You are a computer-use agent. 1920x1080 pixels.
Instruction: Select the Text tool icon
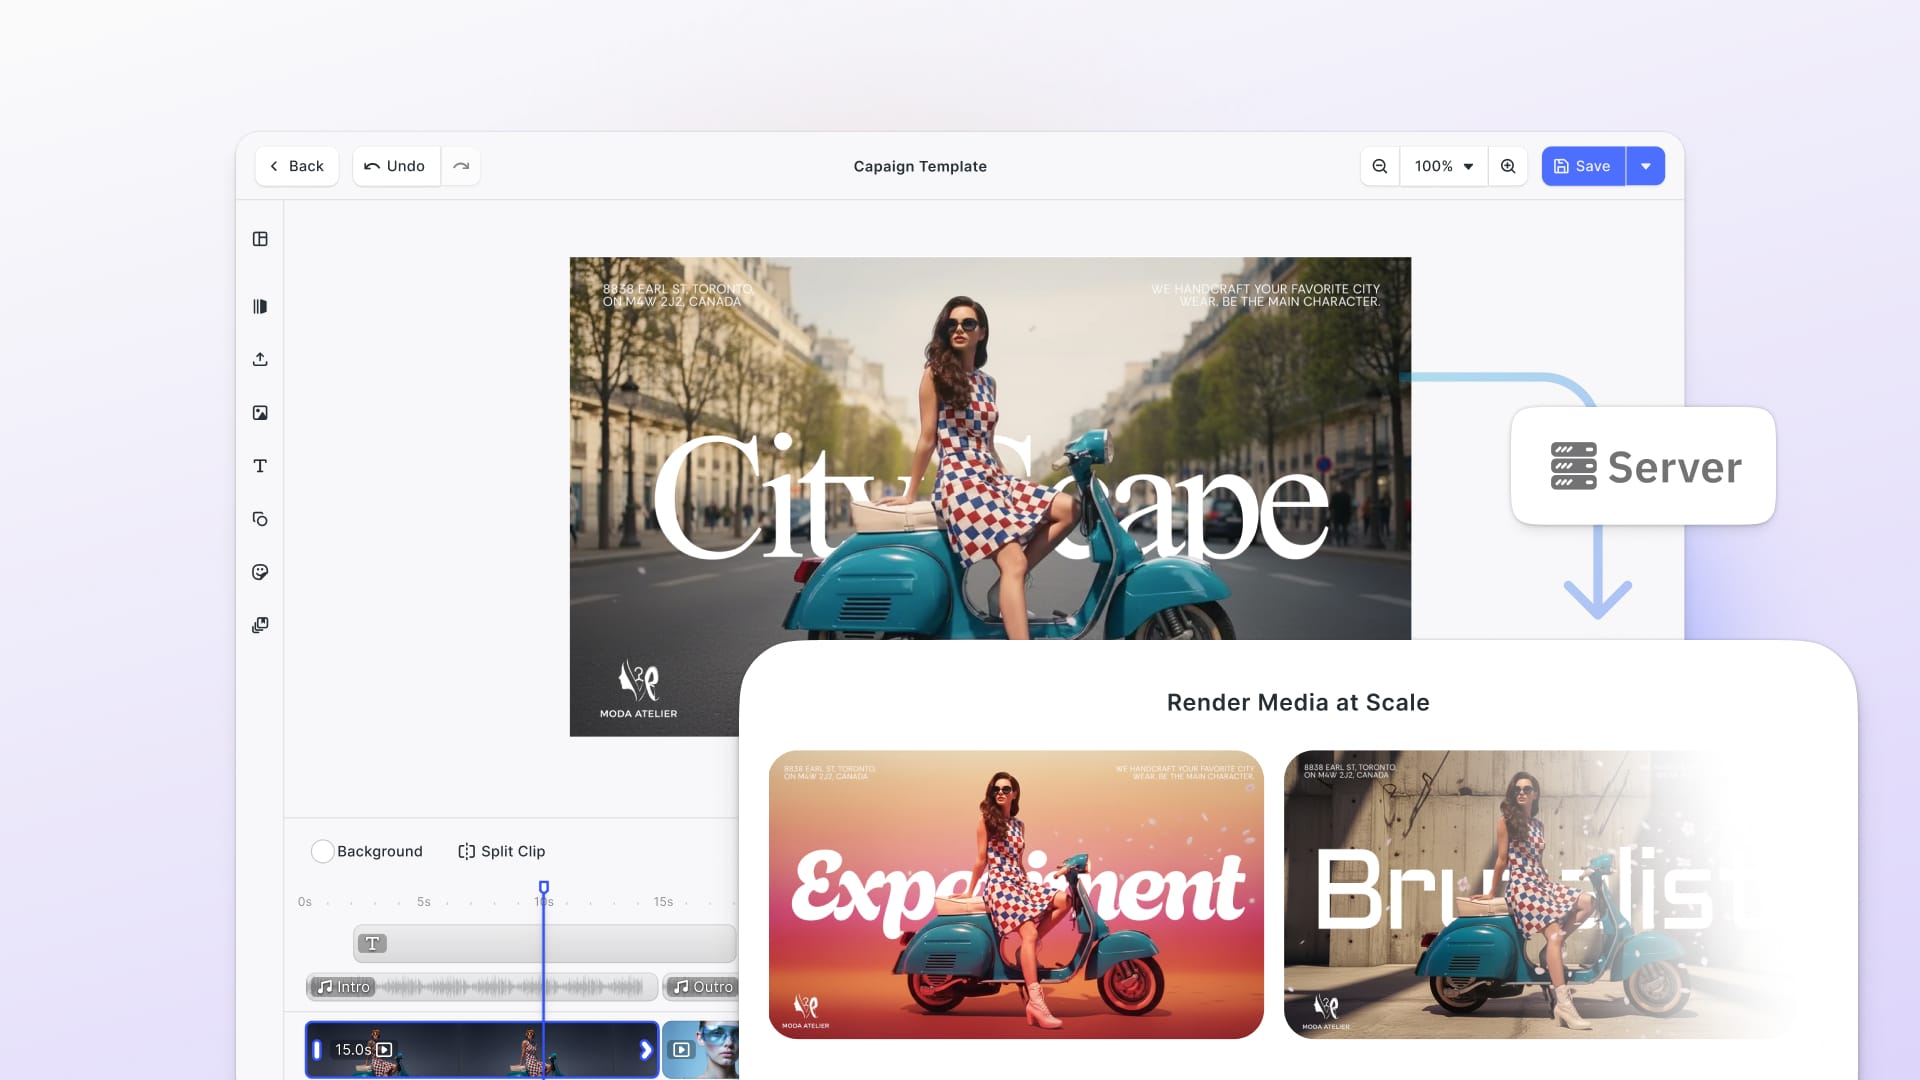point(260,466)
